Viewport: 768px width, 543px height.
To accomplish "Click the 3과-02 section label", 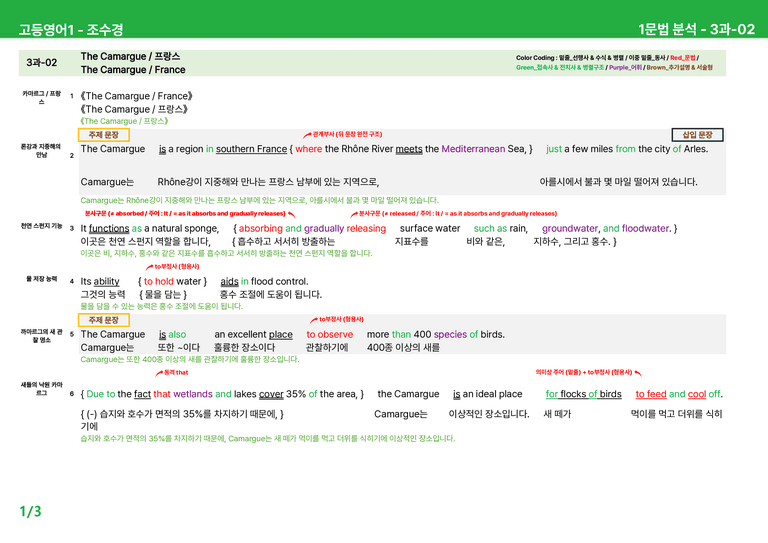I will (42, 63).
